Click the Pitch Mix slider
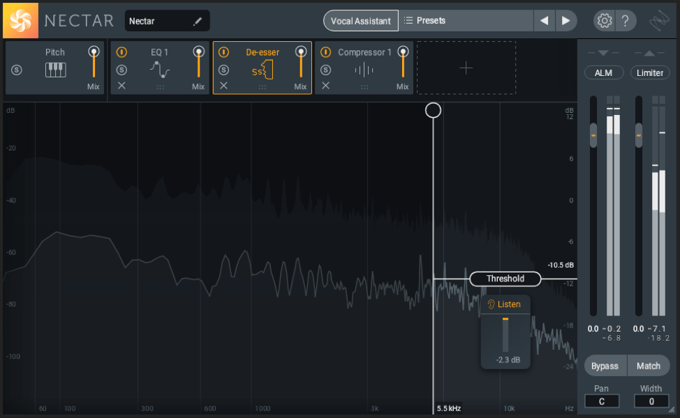The height and width of the screenshot is (418, 680). [94, 62]
